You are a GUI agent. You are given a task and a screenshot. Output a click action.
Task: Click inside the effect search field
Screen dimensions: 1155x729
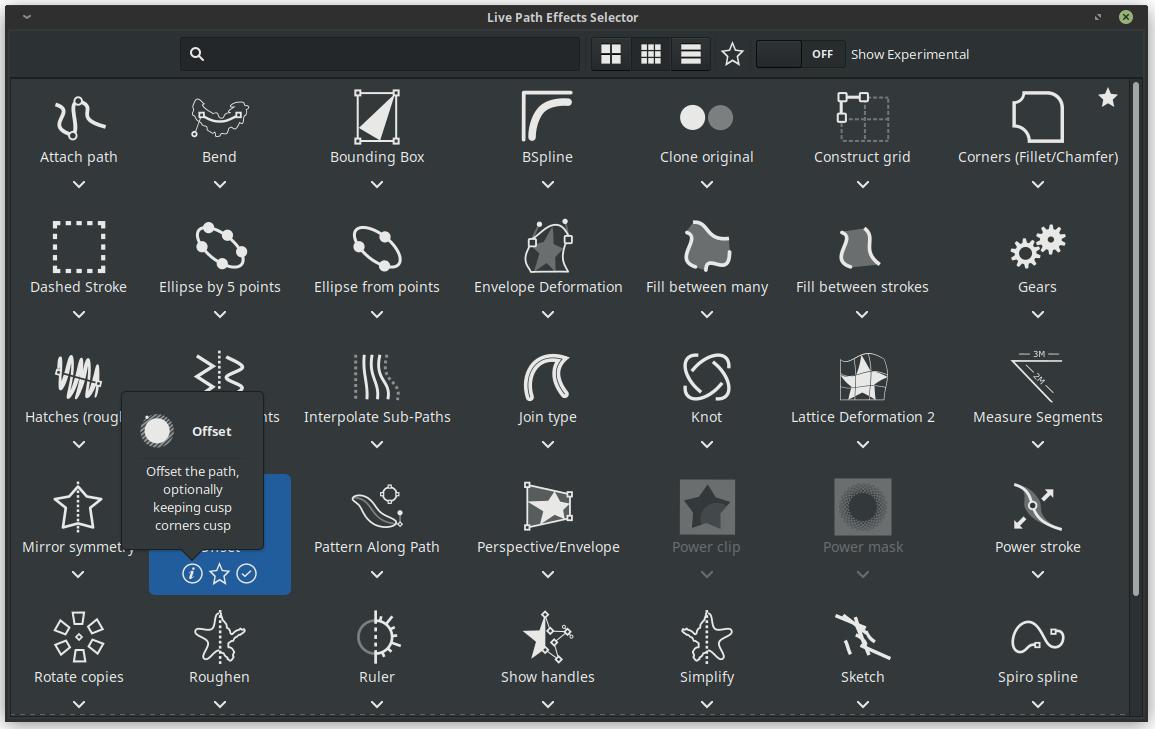(380, 54)
